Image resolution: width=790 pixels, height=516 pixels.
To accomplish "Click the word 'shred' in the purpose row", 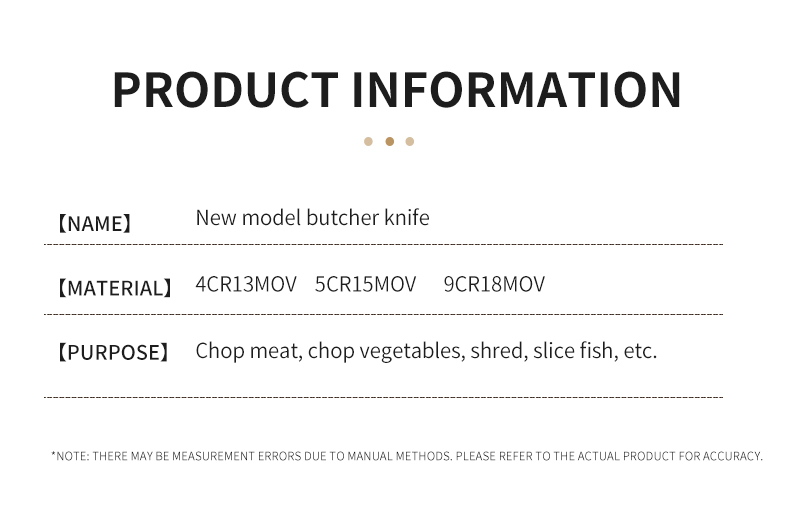I will coord(498,351).
